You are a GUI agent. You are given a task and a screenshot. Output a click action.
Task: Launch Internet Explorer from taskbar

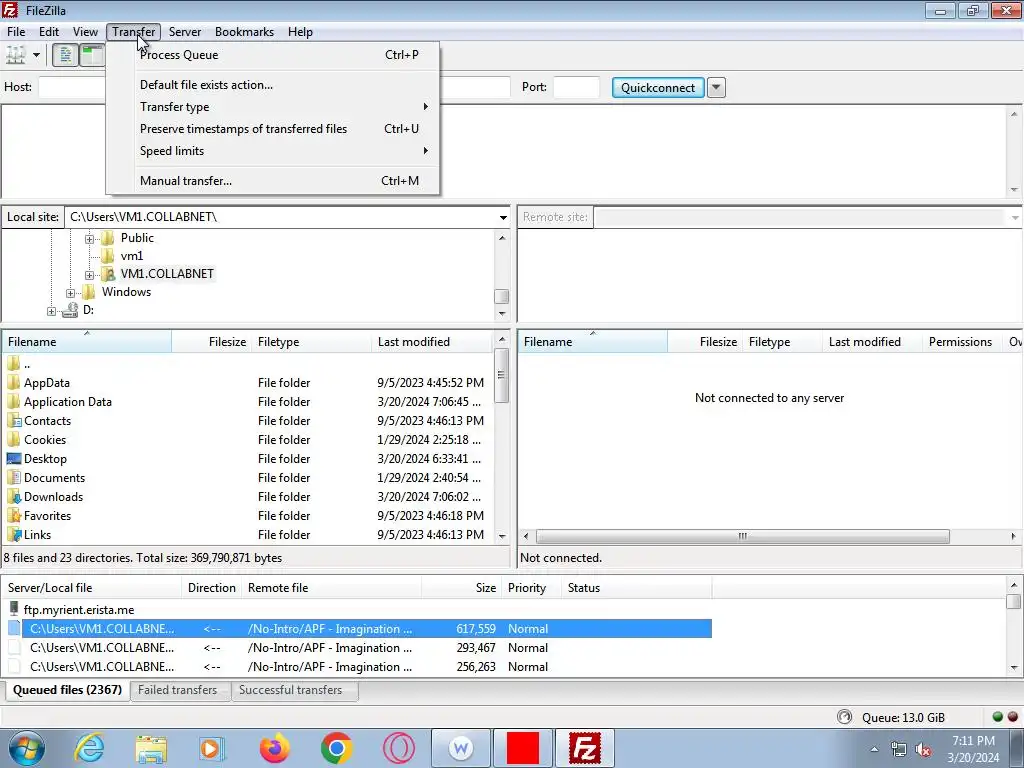click(89, 748)
